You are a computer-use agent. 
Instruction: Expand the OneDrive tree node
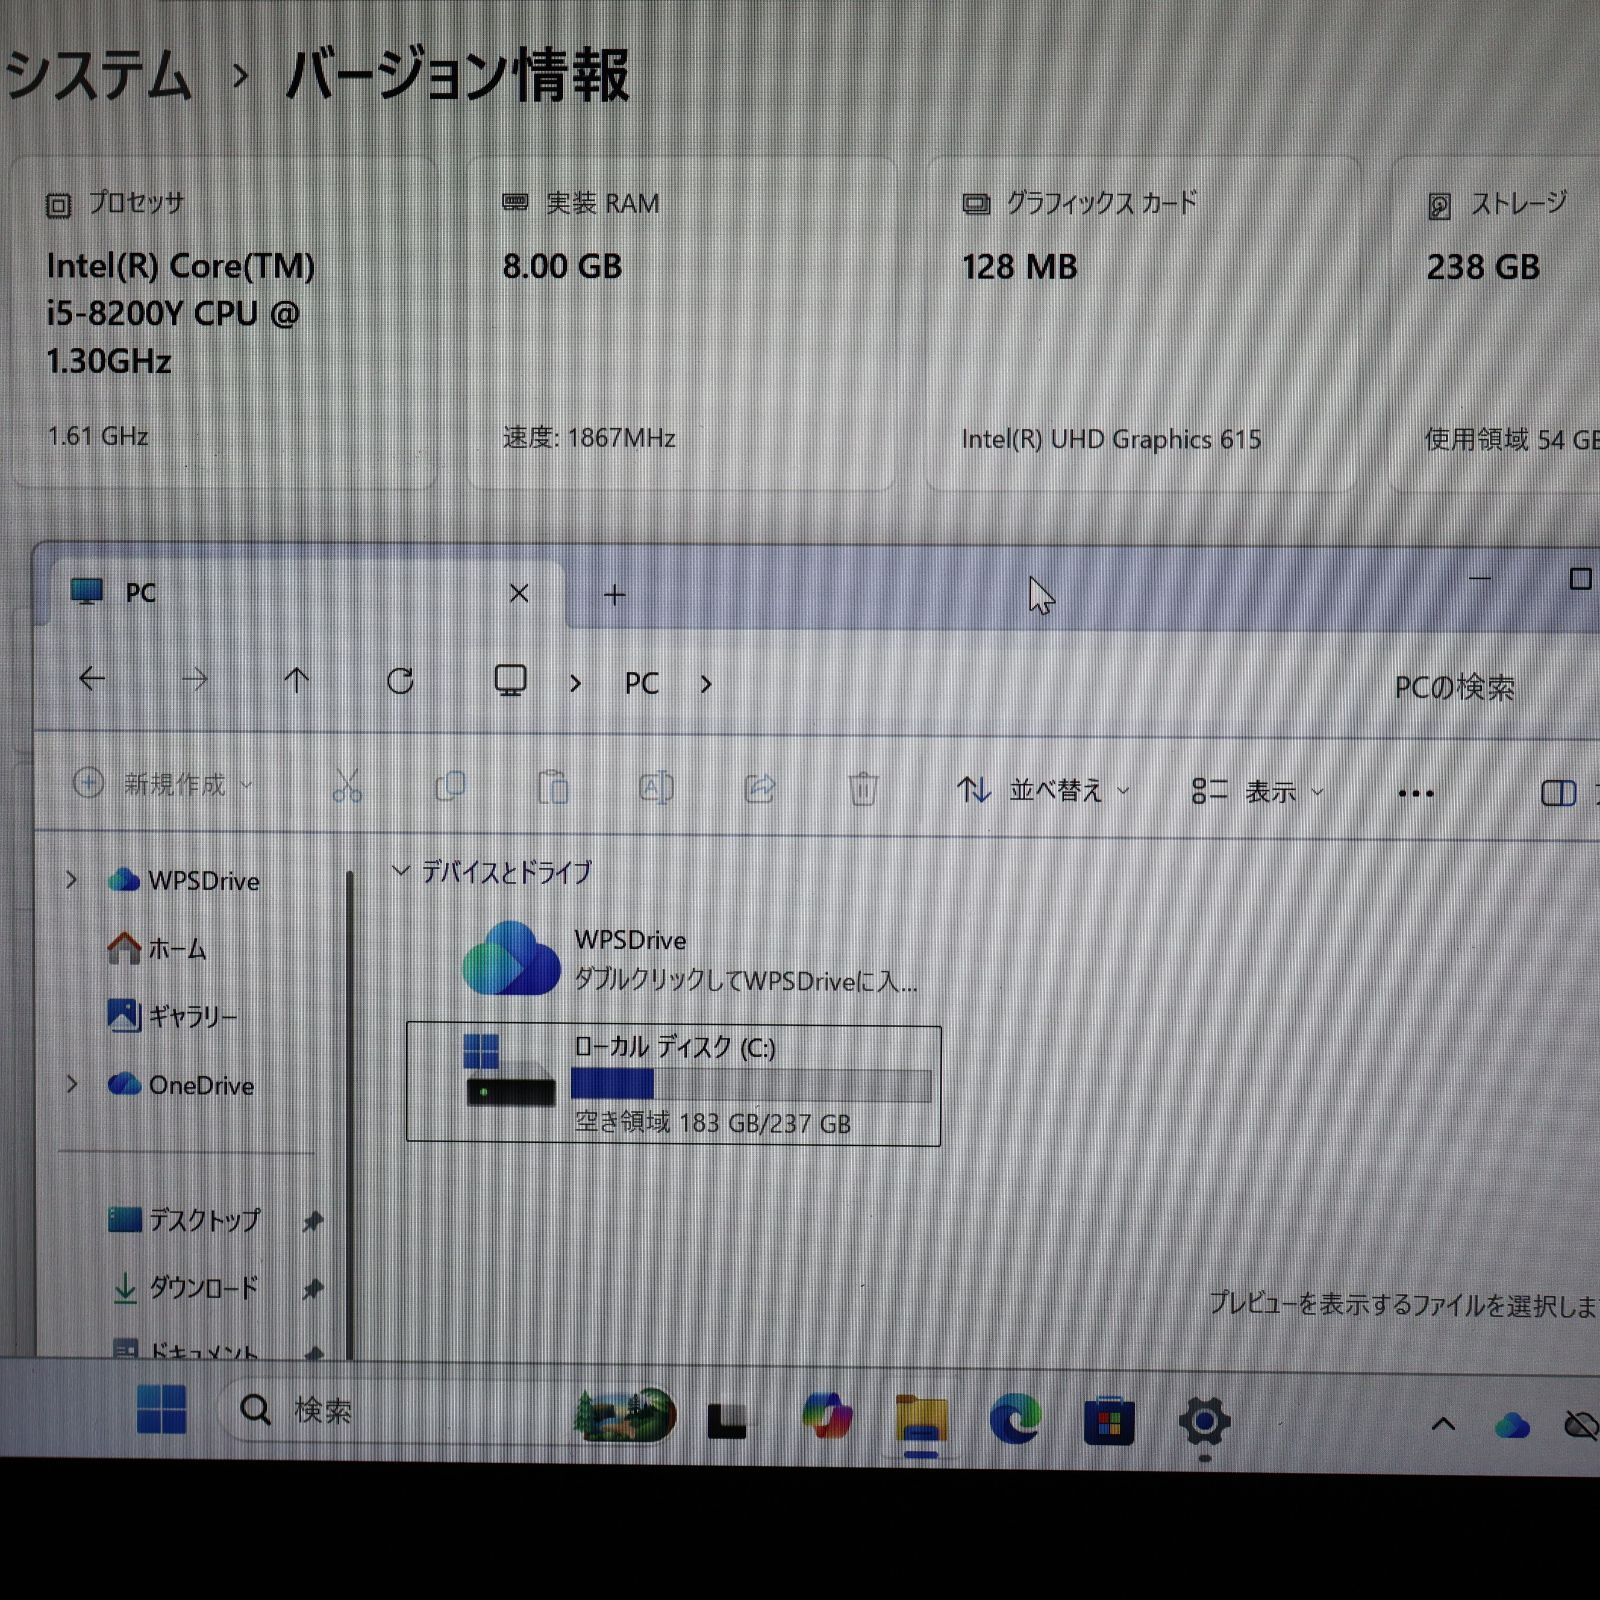71,1084
